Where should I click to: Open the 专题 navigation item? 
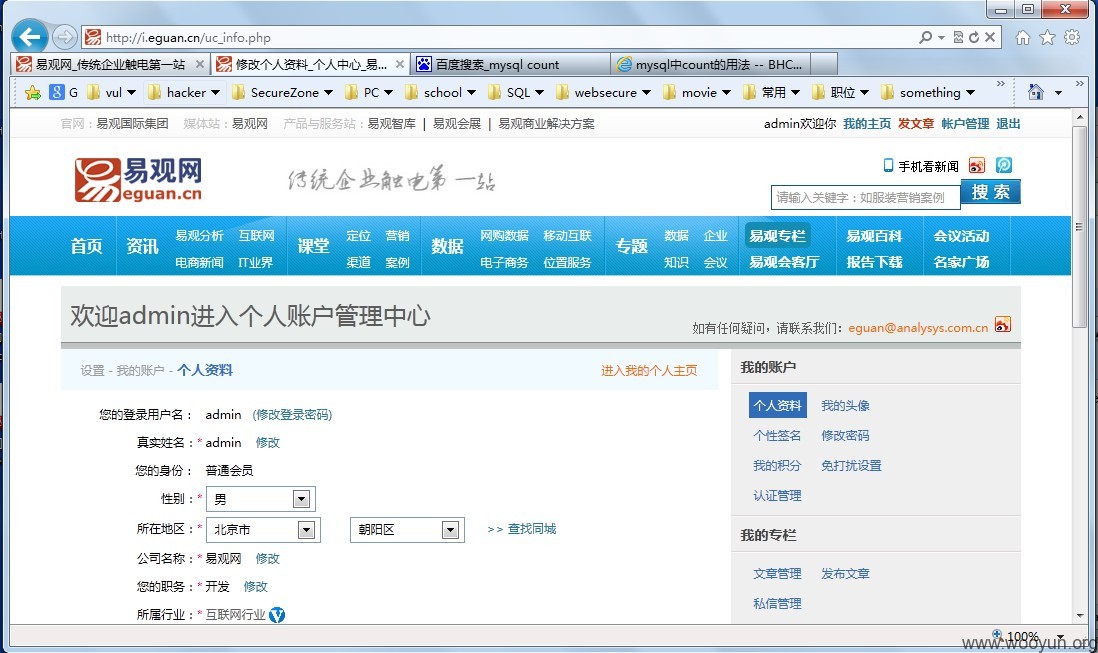tap(632, 246)
